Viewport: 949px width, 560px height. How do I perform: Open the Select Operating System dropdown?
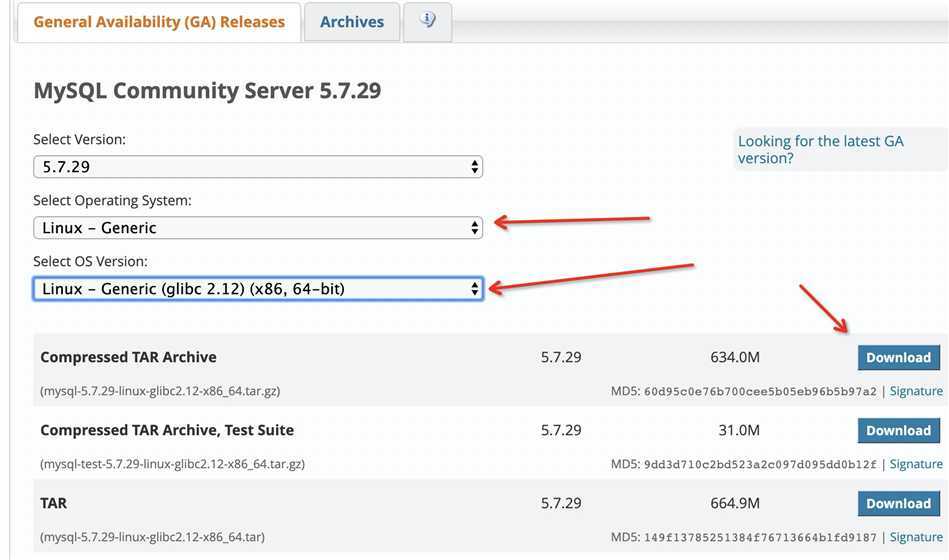click(258, 228)
